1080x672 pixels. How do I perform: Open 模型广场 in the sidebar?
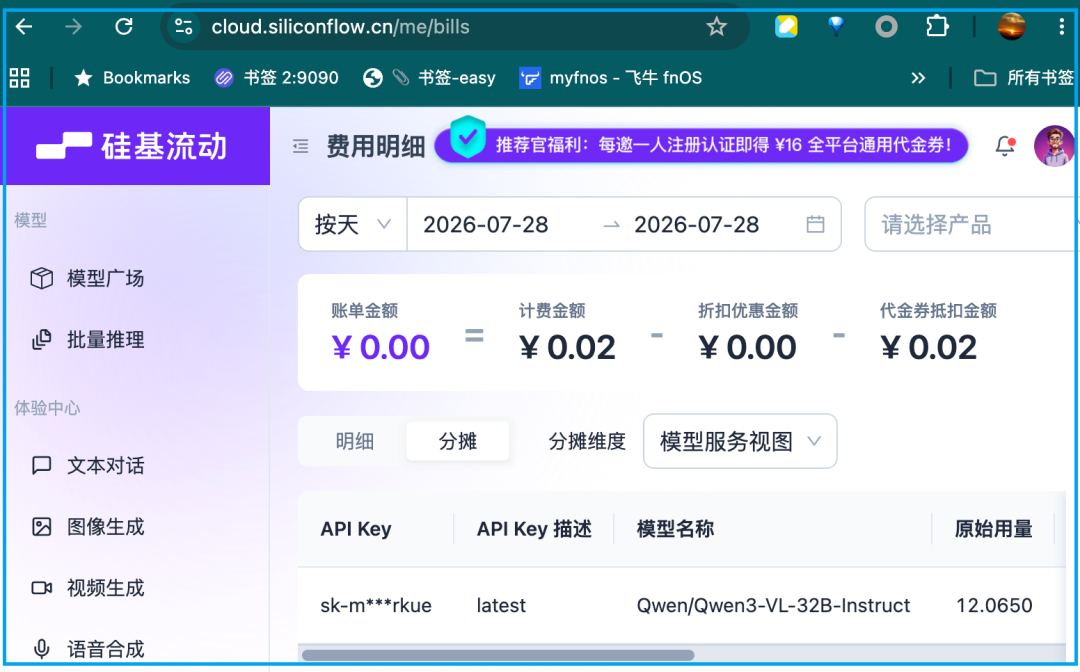87,278
